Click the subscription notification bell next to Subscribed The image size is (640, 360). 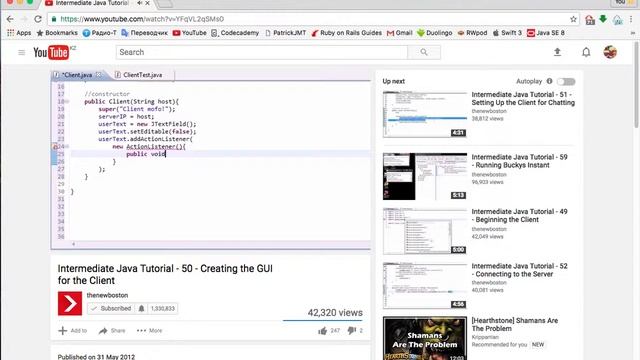click(141, 309)
